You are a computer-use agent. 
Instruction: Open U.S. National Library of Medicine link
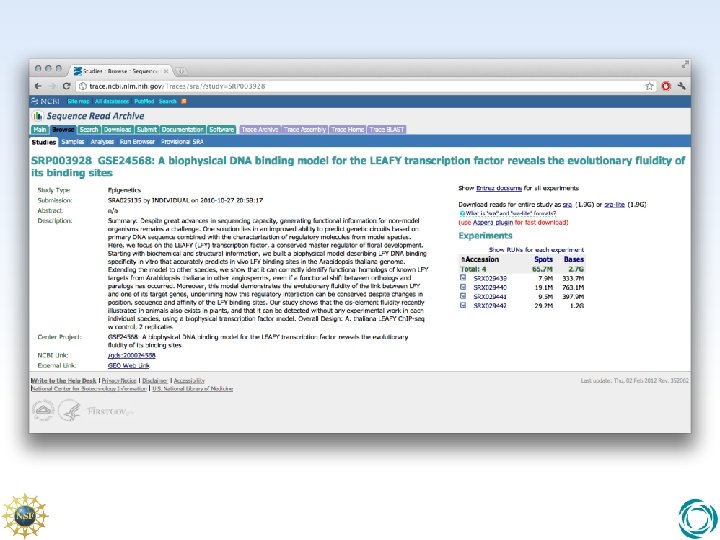pyautogui.click(x=192, y=388)
